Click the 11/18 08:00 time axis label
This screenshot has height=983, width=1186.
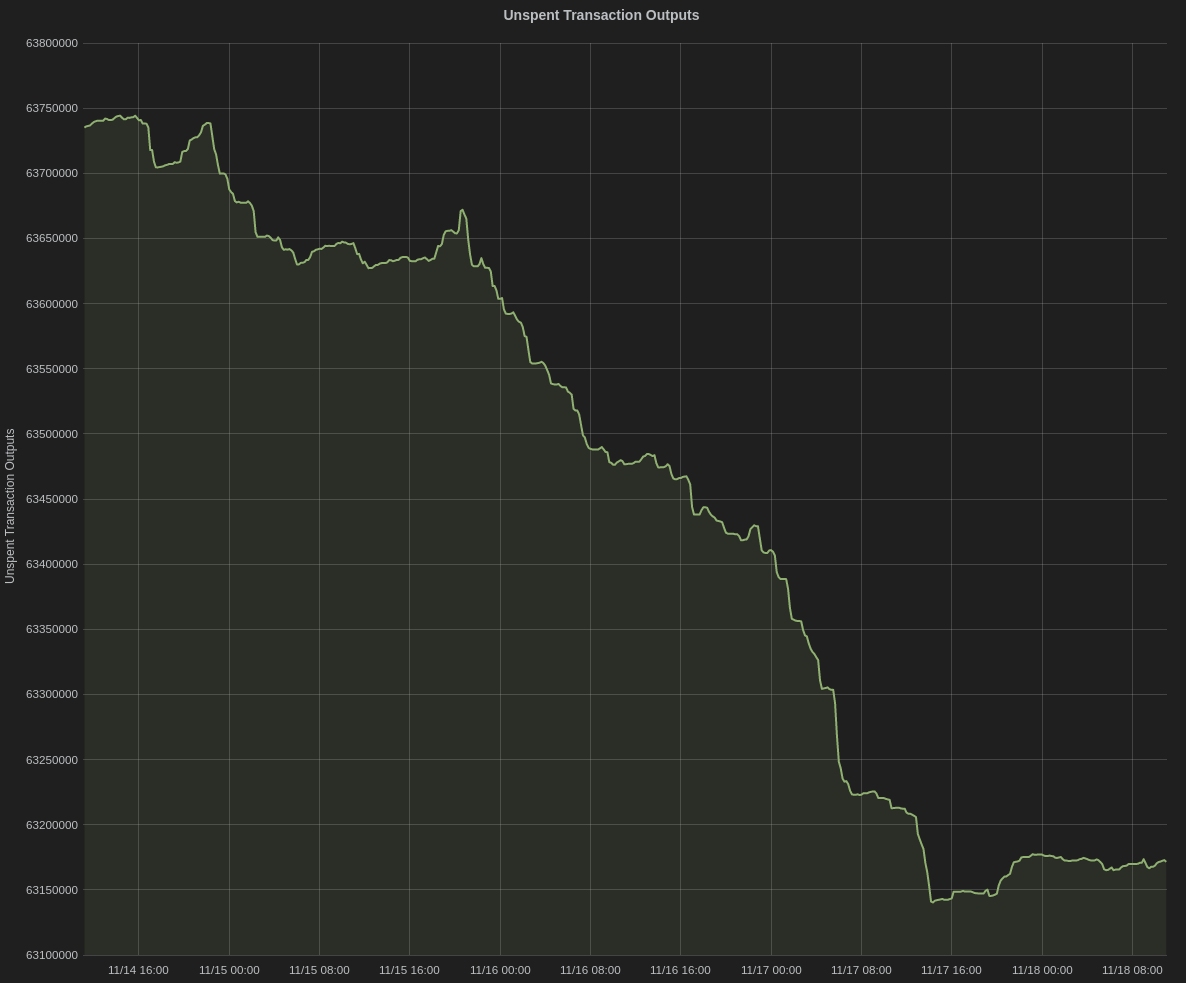(x=1132, y=970)
